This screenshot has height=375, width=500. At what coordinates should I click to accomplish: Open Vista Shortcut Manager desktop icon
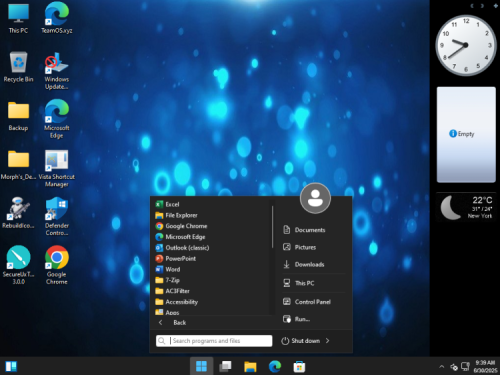(57, 168)
